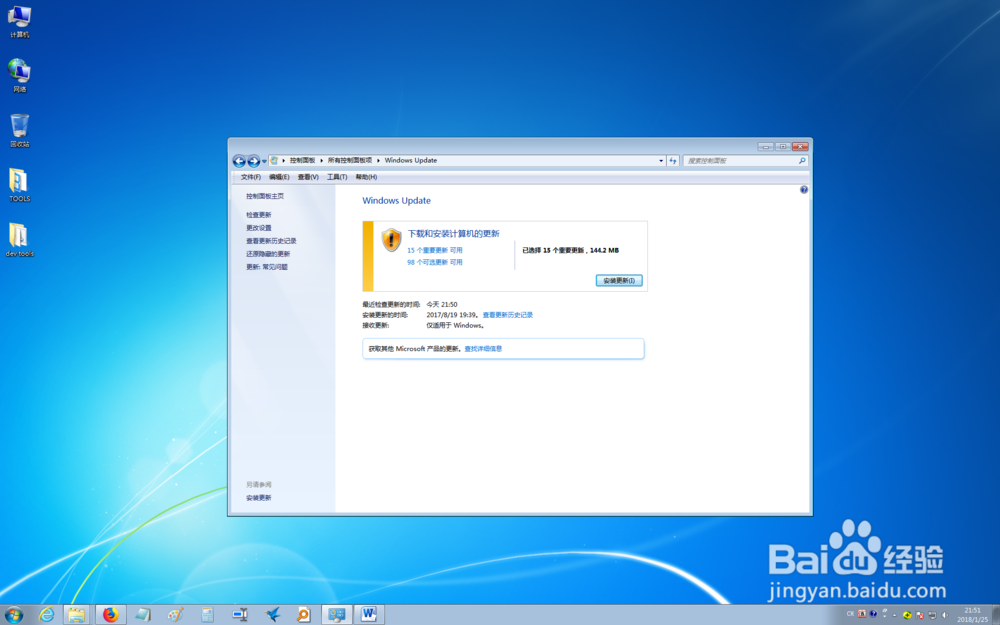Screen dimensions: 1000x625
Task: Open the 计算机 desktop icon
Action: (x=19, y=22)
